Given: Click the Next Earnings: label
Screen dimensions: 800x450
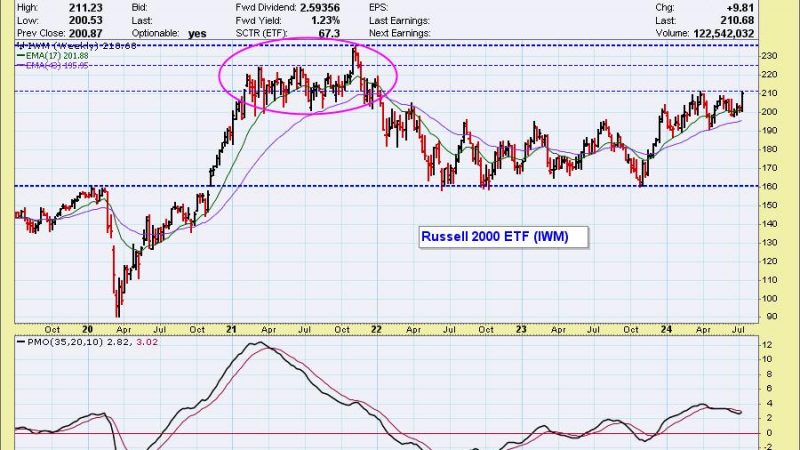Looking at the screenshot, I should 399,33.
